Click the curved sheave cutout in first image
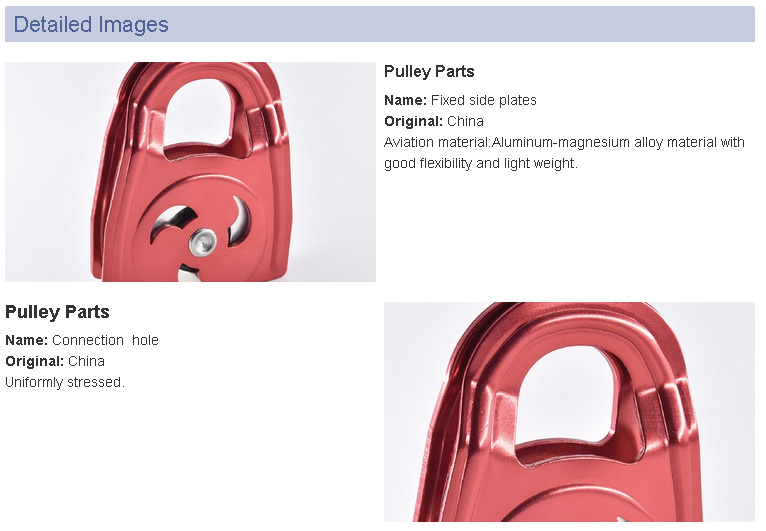The image size is (766, 531). tap(171, 222)
